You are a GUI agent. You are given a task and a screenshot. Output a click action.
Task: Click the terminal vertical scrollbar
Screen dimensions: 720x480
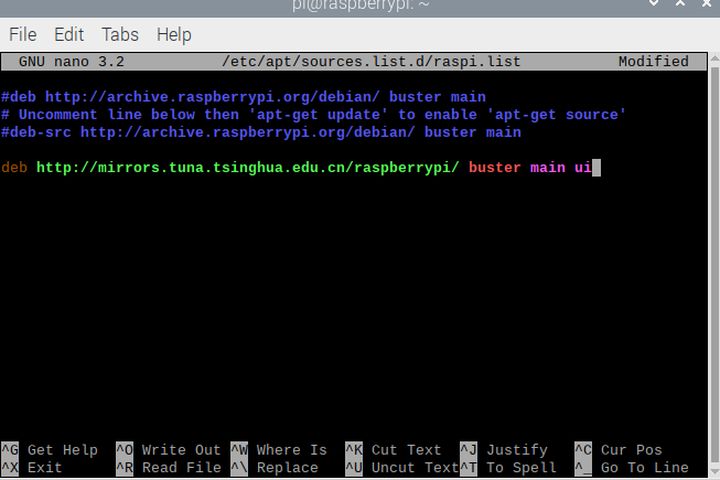pyautogui.click(x=714, y=264)
